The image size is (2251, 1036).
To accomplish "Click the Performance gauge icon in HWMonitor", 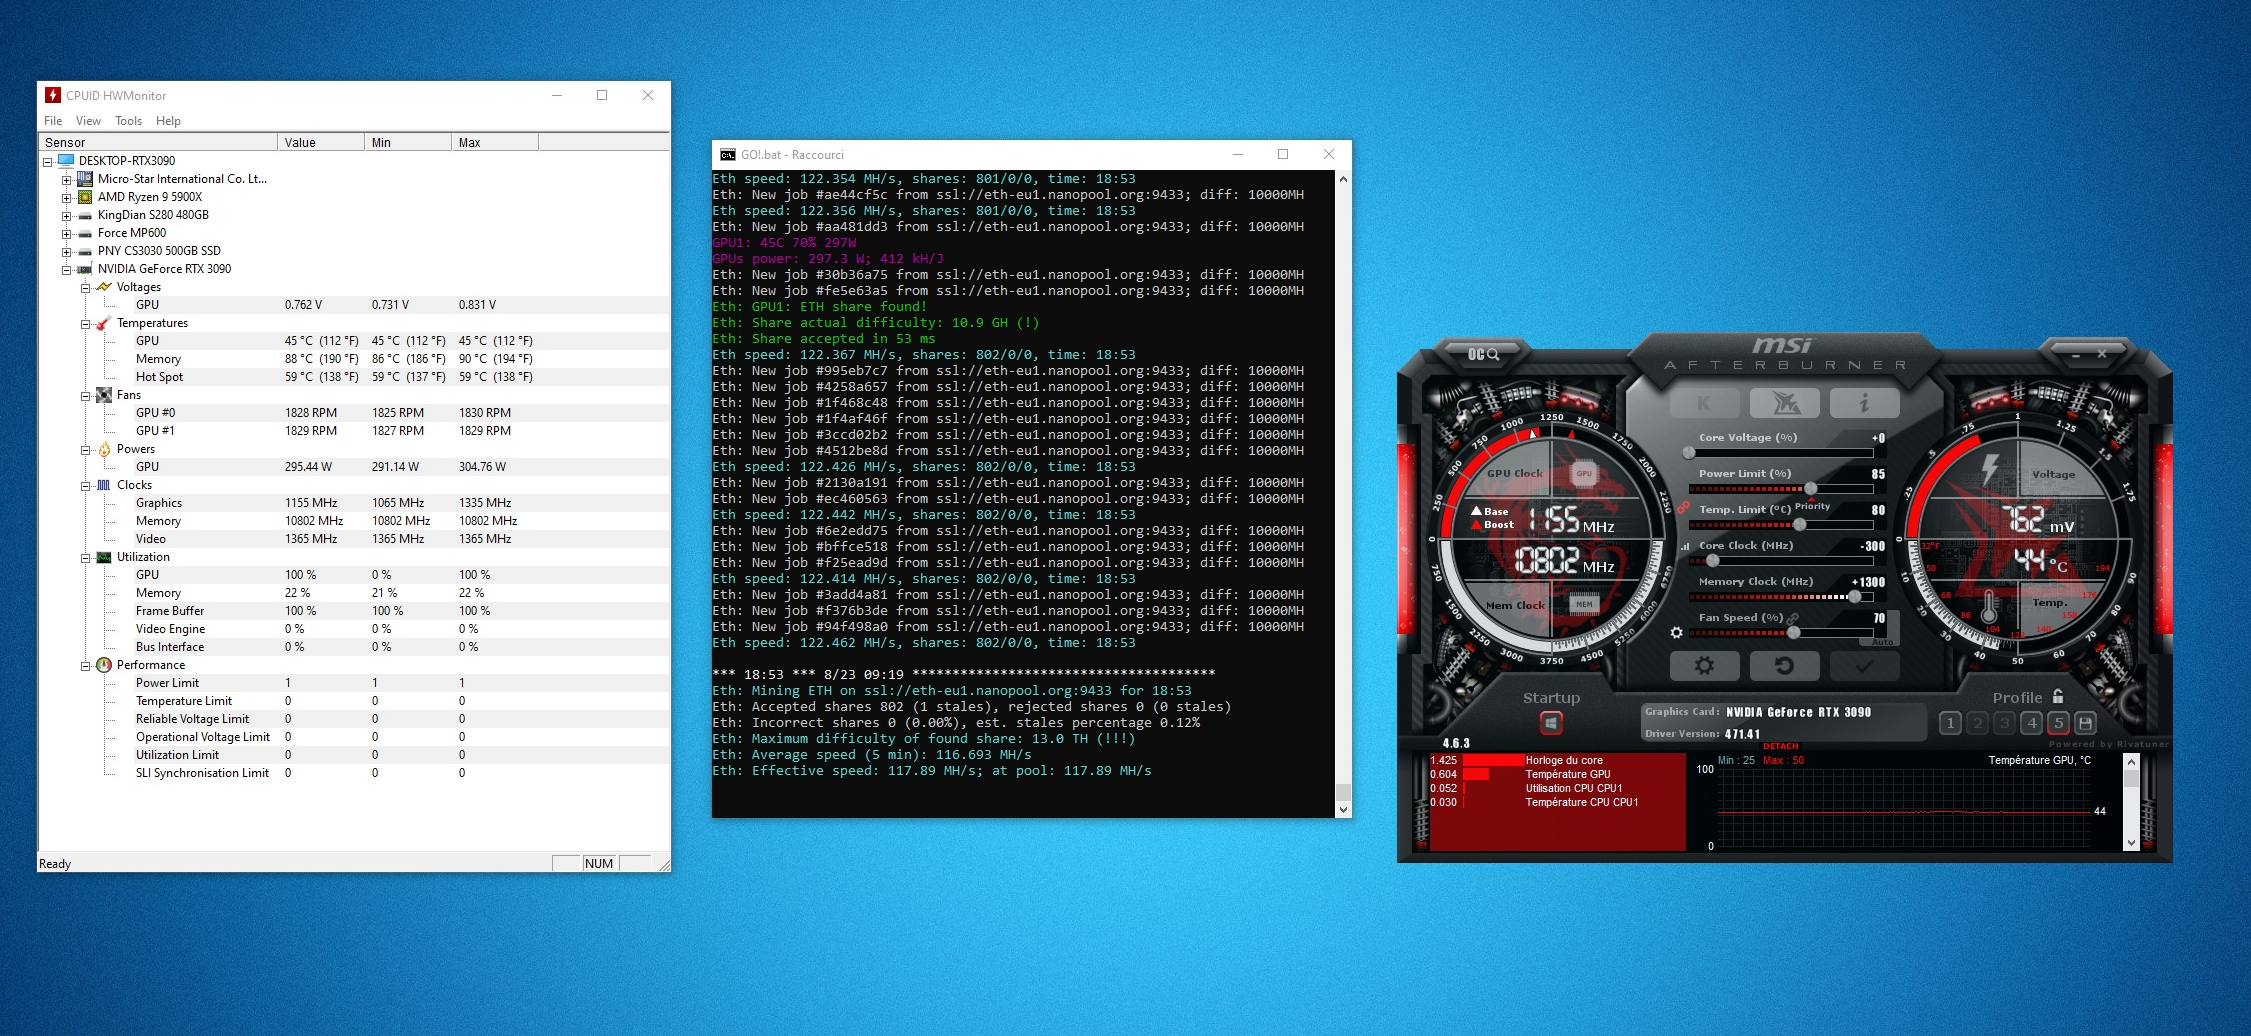I will pyautogui.click(x=104, y=665).
